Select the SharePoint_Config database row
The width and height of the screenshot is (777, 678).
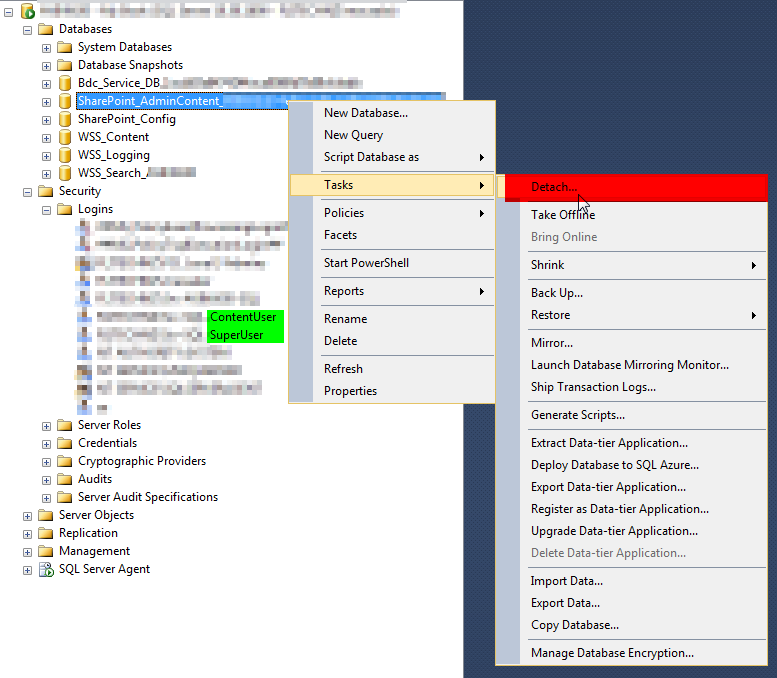pos(127,119)
